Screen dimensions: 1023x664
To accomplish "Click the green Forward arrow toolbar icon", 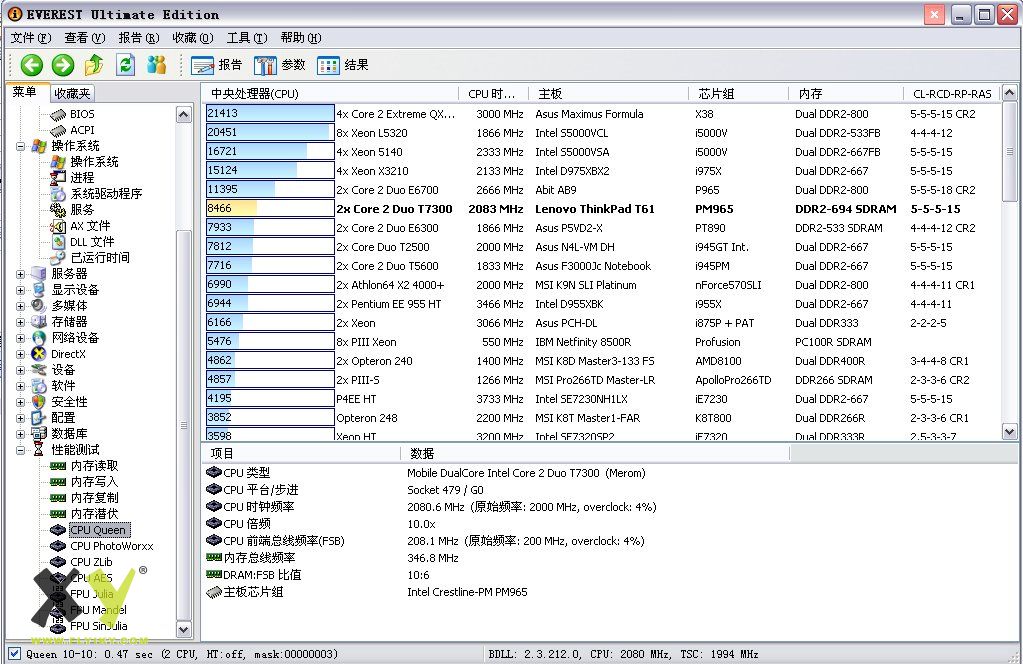I will pyautogui.click(x=63, y=65).
